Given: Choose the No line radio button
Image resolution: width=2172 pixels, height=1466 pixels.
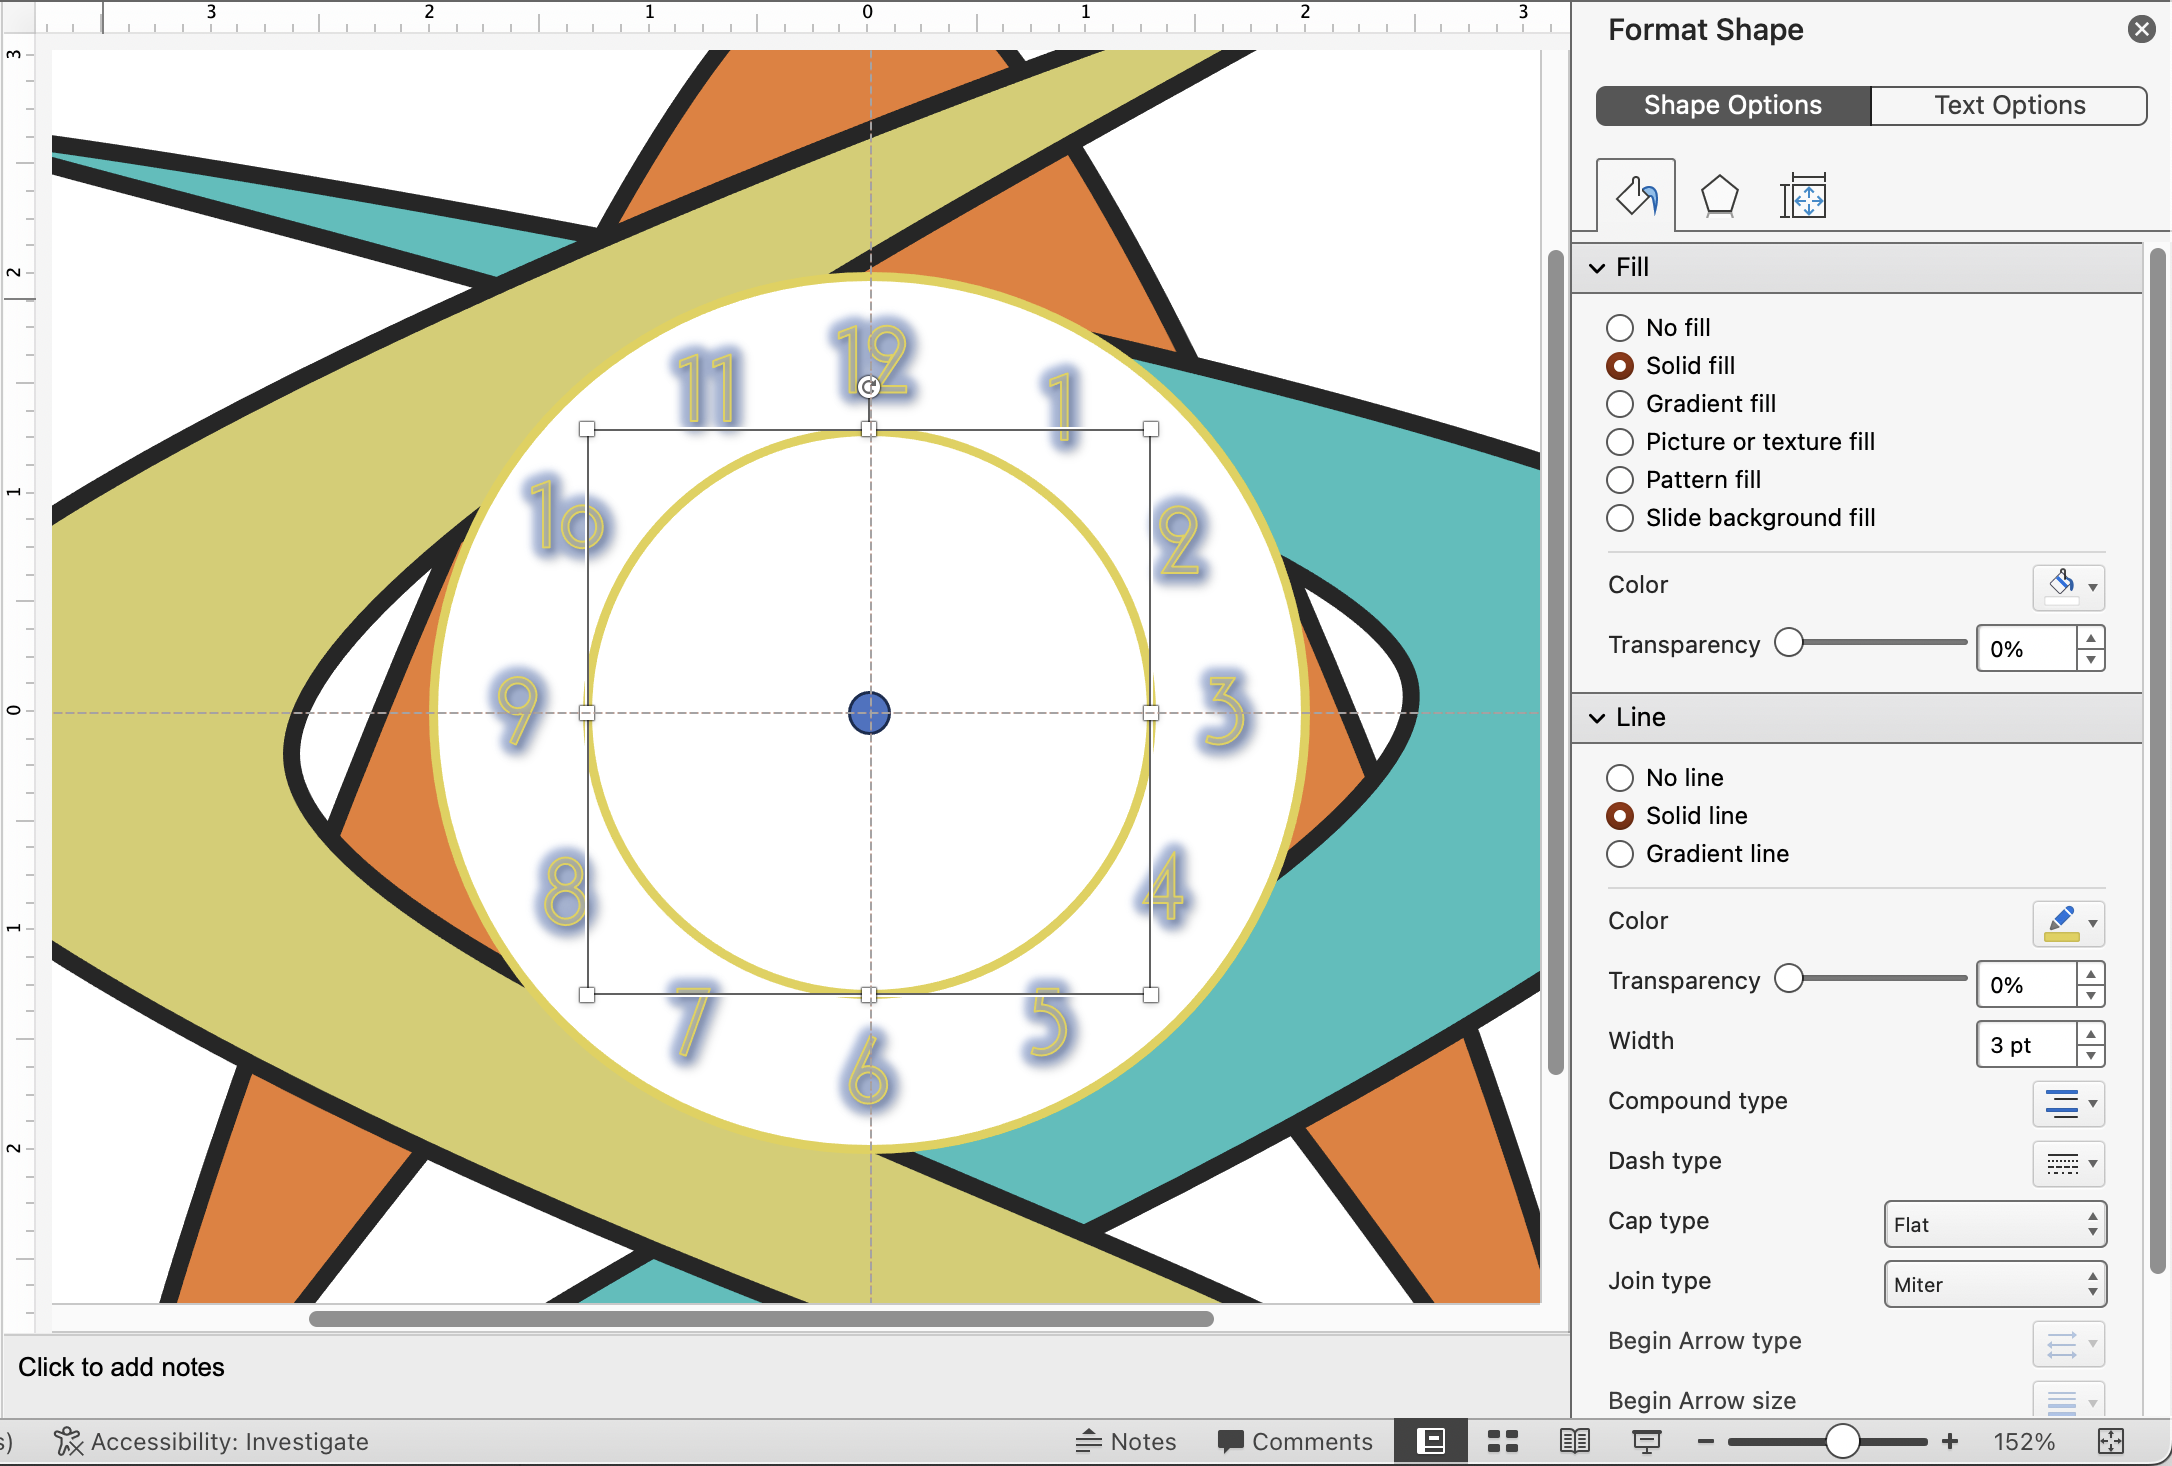Looking at the screenshot, I should tap(1620, 778).
